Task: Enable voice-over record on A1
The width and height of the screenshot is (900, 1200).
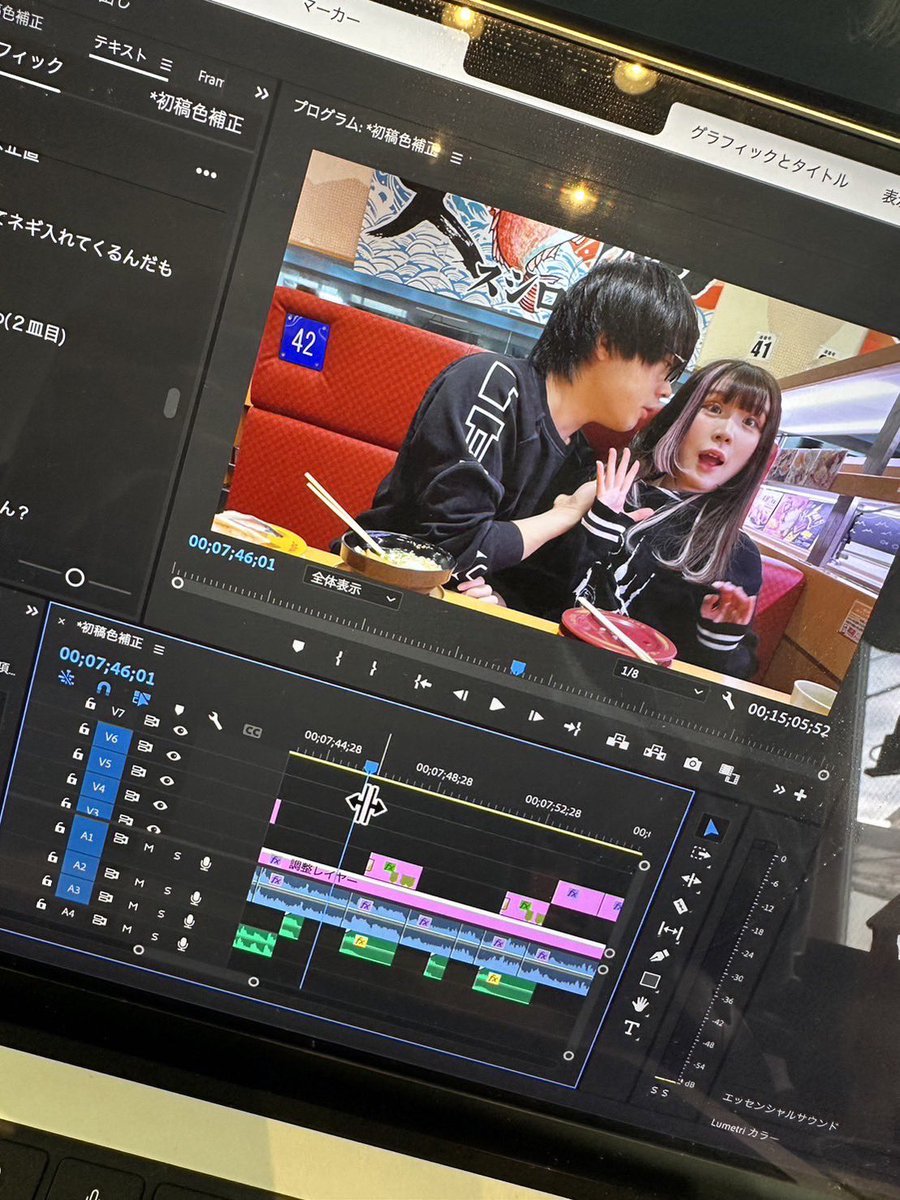Action: coord(205,863)
